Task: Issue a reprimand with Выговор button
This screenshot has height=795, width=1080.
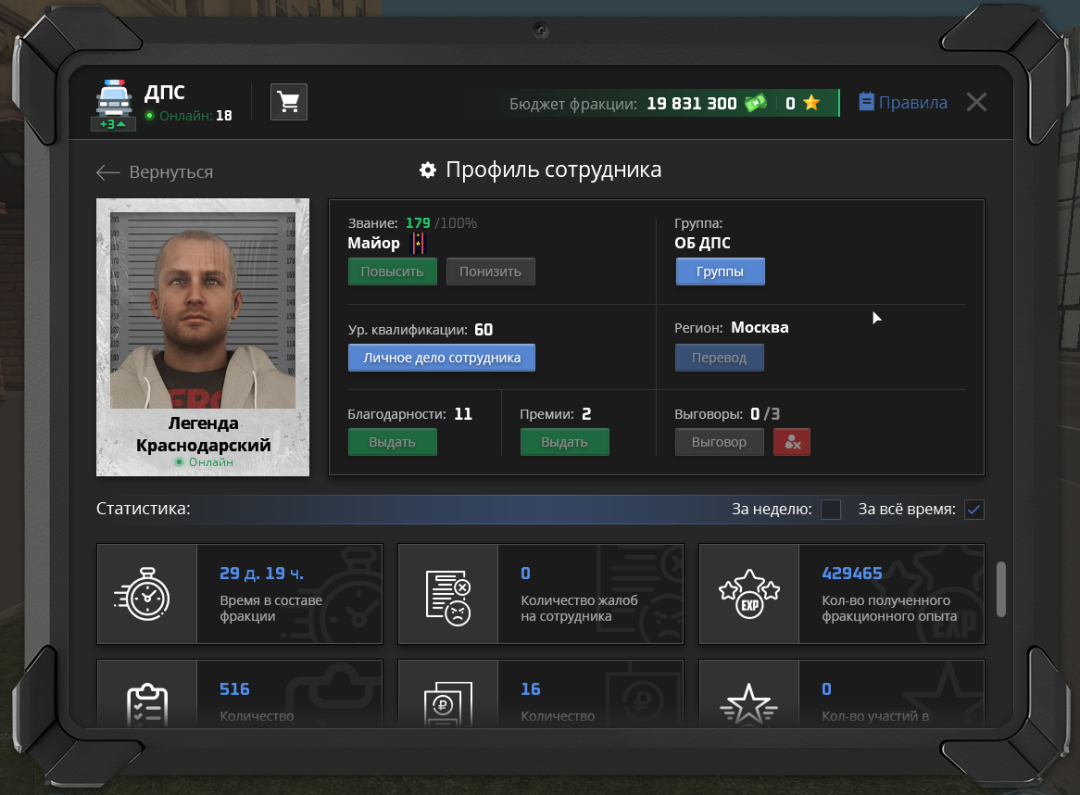Action: [x=719, y=442]
